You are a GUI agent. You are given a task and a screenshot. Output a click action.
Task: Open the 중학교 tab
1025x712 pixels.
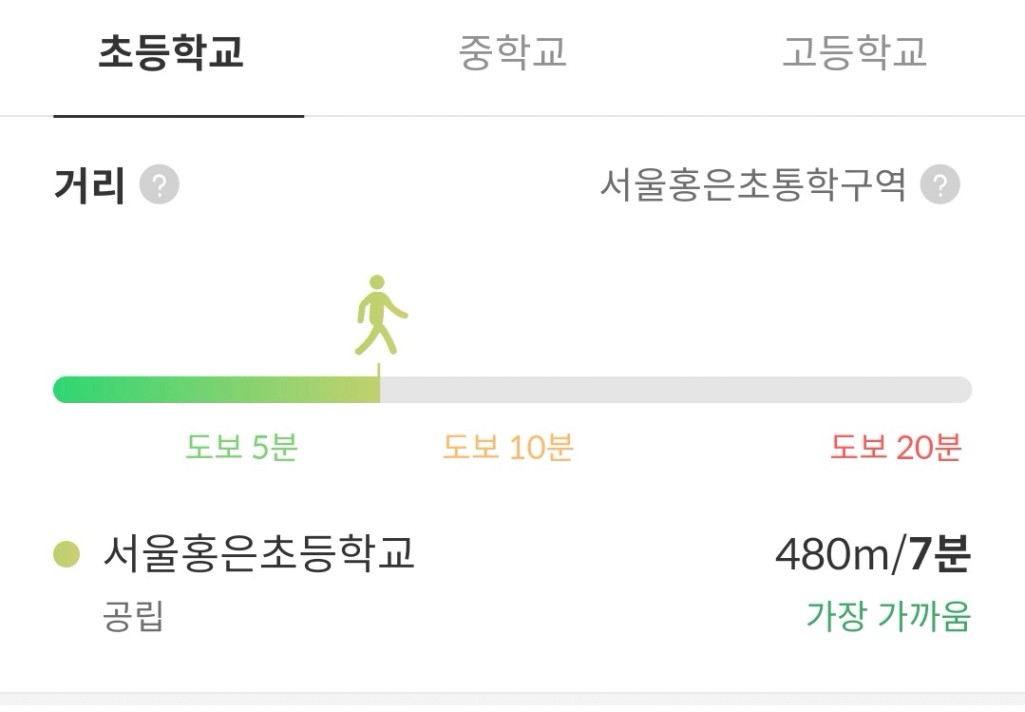click(513, 54)
